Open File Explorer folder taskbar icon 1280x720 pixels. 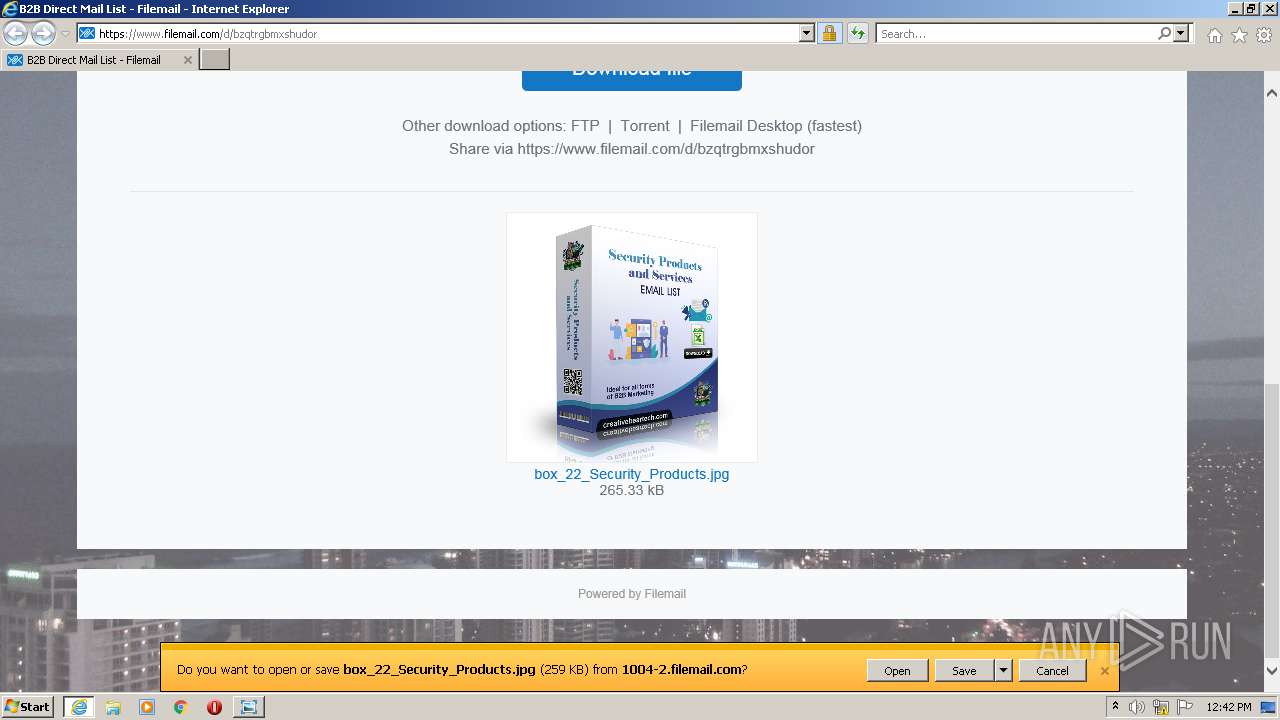(113, 707)
